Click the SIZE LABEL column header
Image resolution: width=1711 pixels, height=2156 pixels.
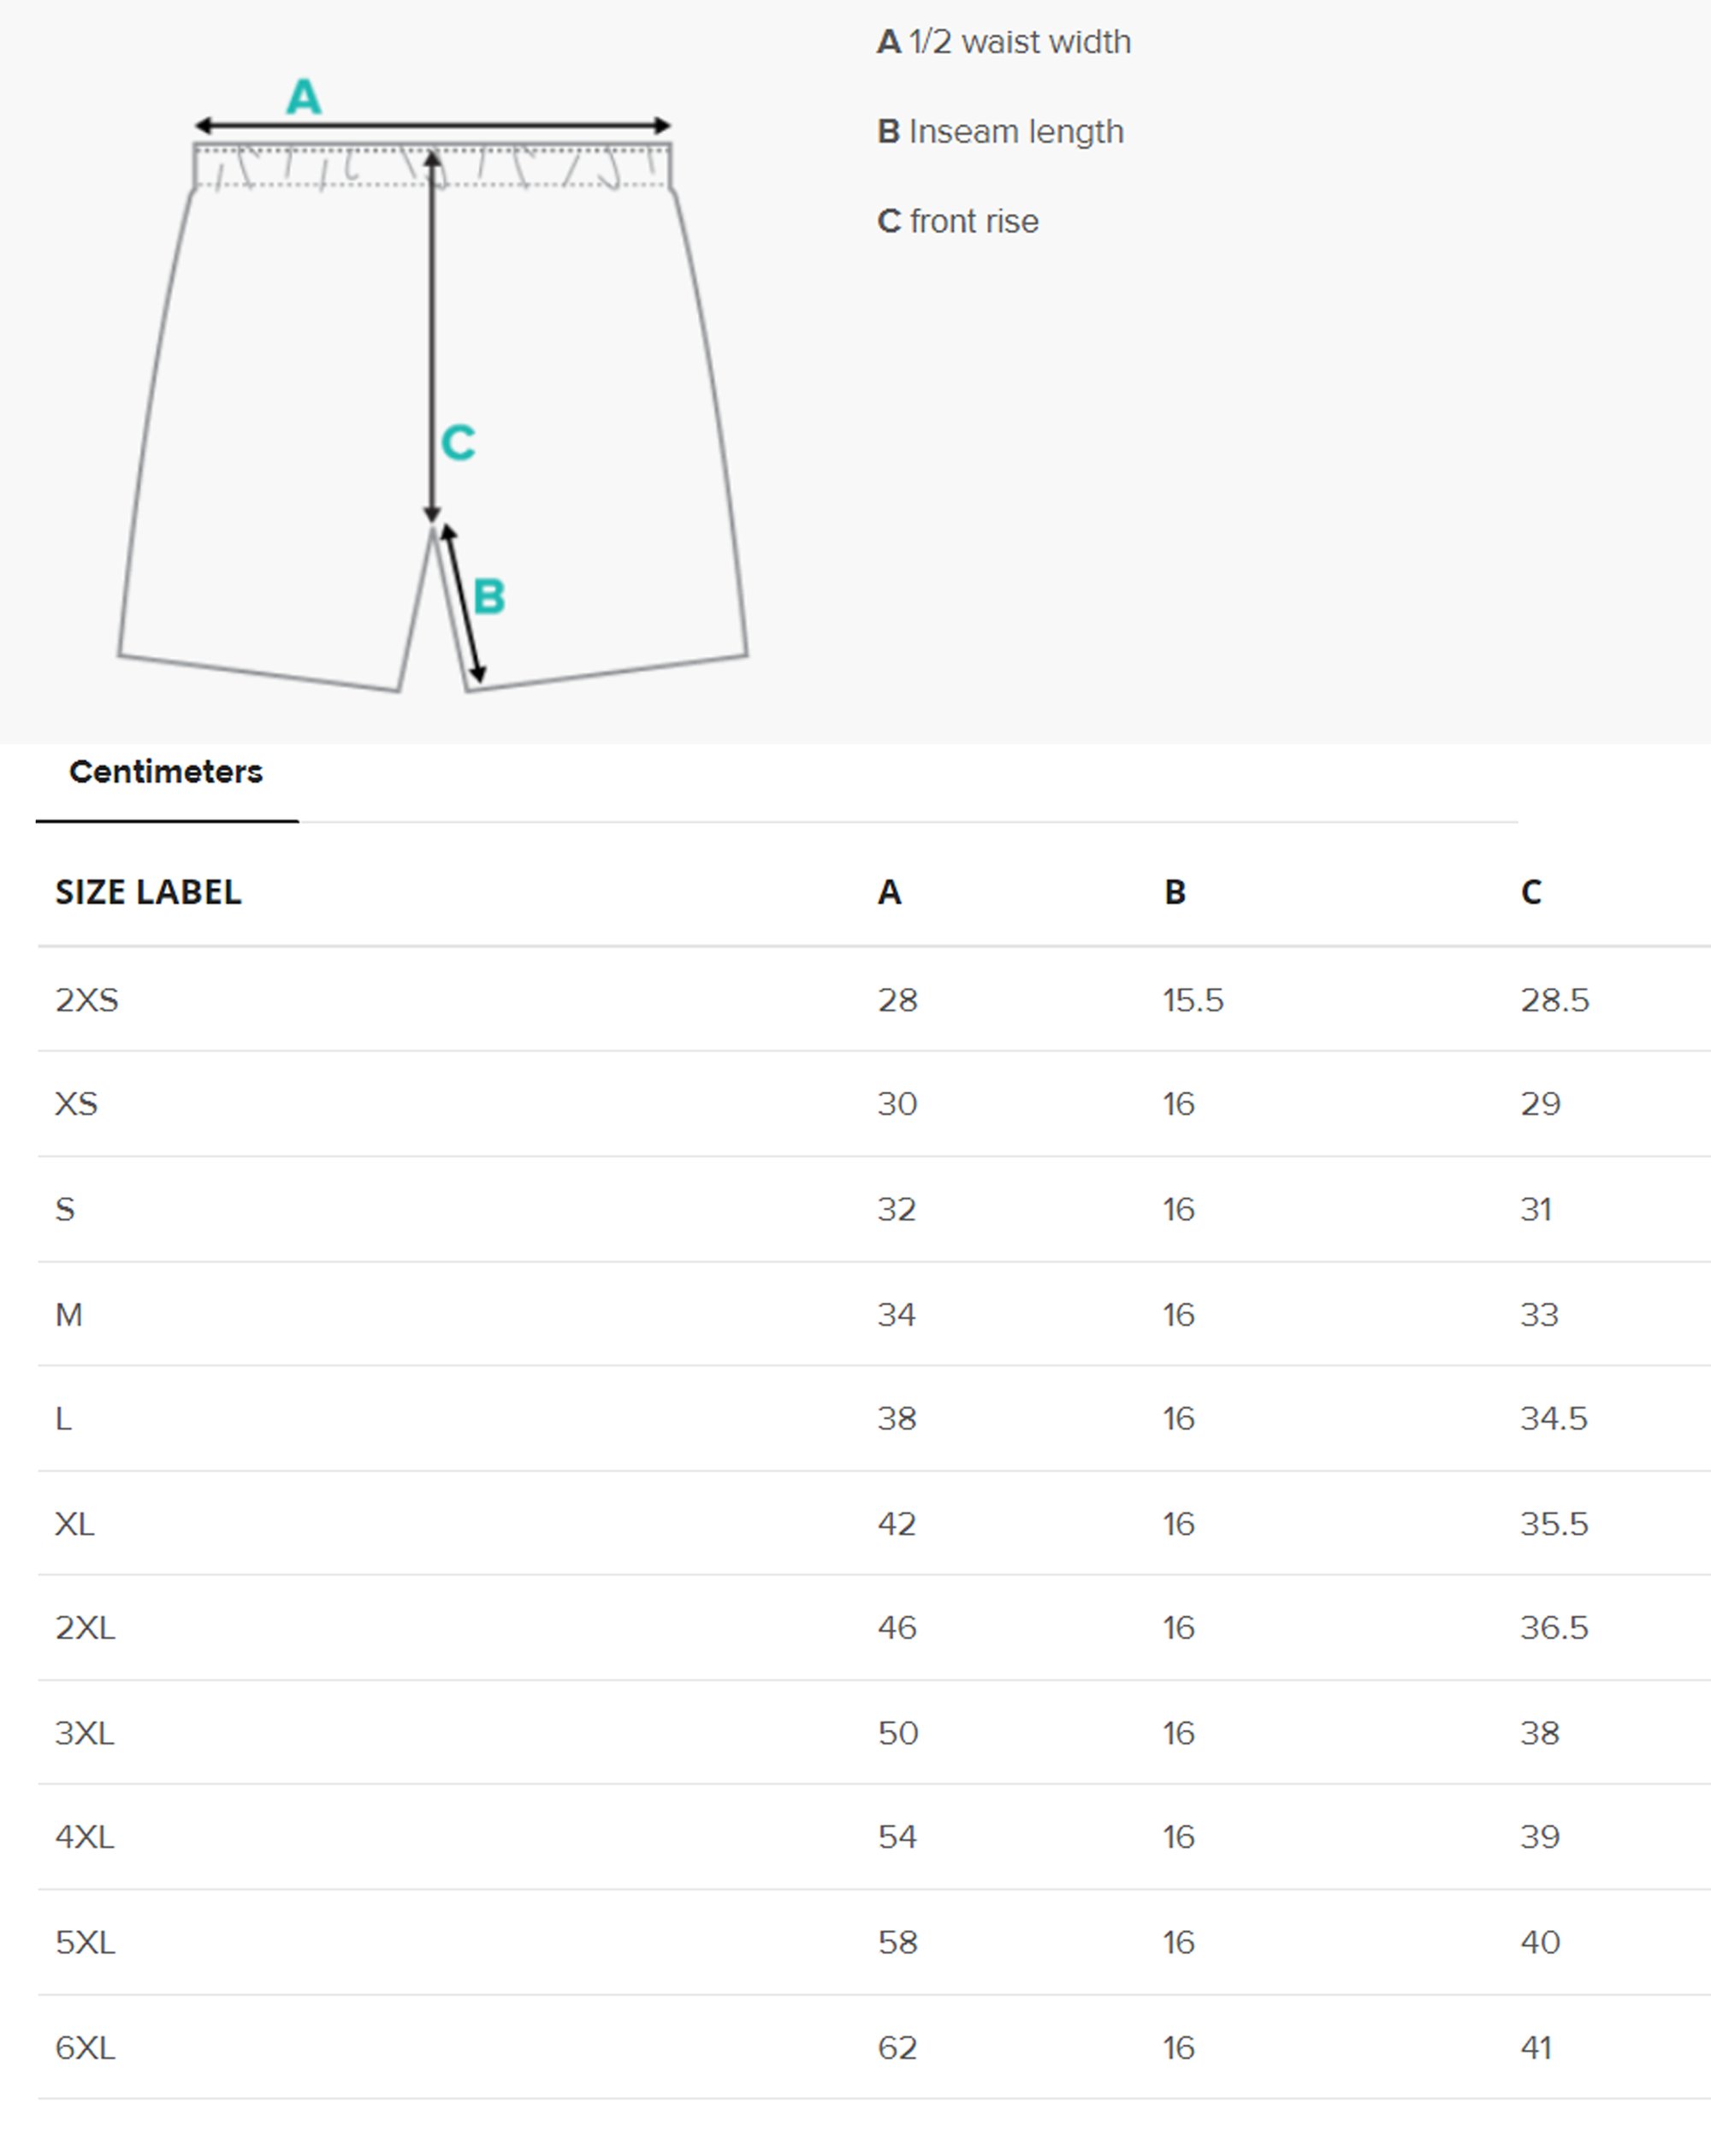148,892
